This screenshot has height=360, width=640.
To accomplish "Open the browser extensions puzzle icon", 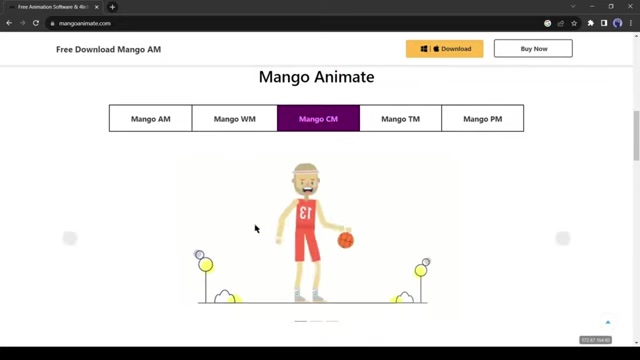I will click(590, 23).
